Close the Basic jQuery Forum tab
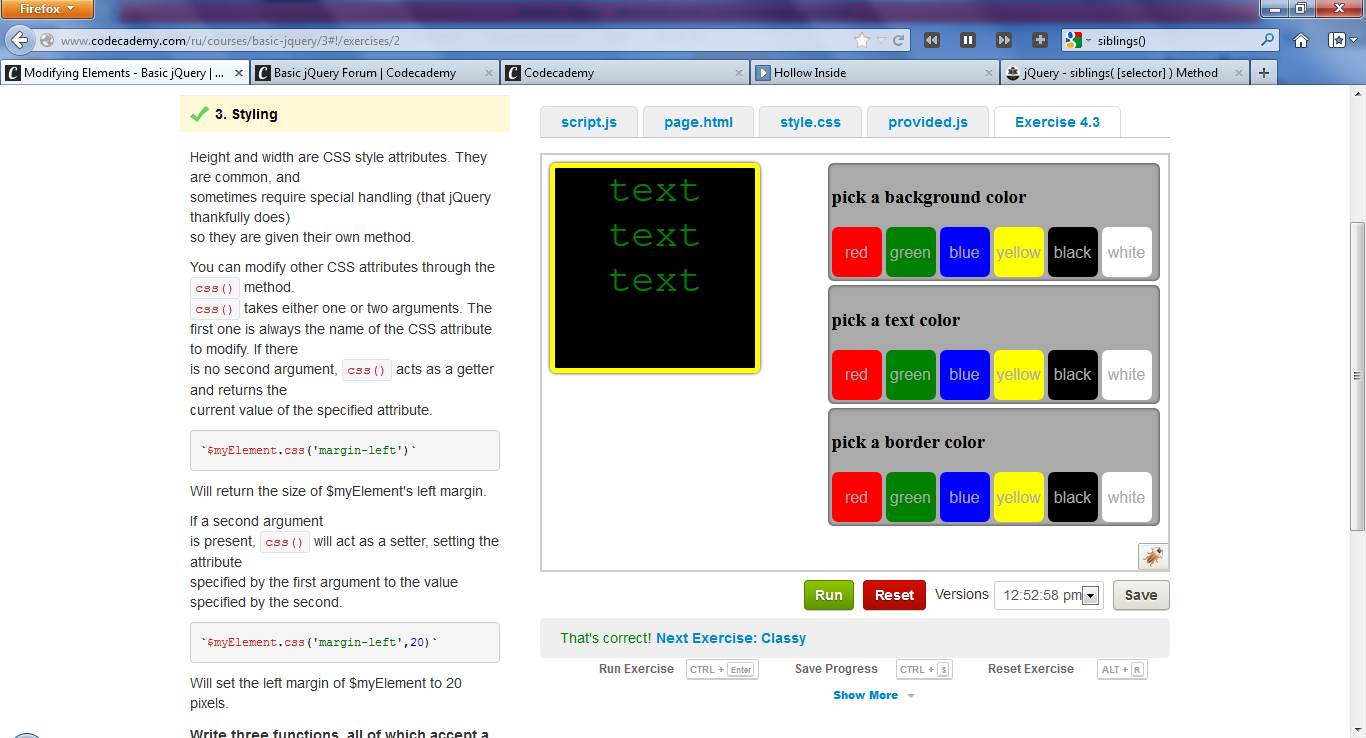 (x=489, y=73)
